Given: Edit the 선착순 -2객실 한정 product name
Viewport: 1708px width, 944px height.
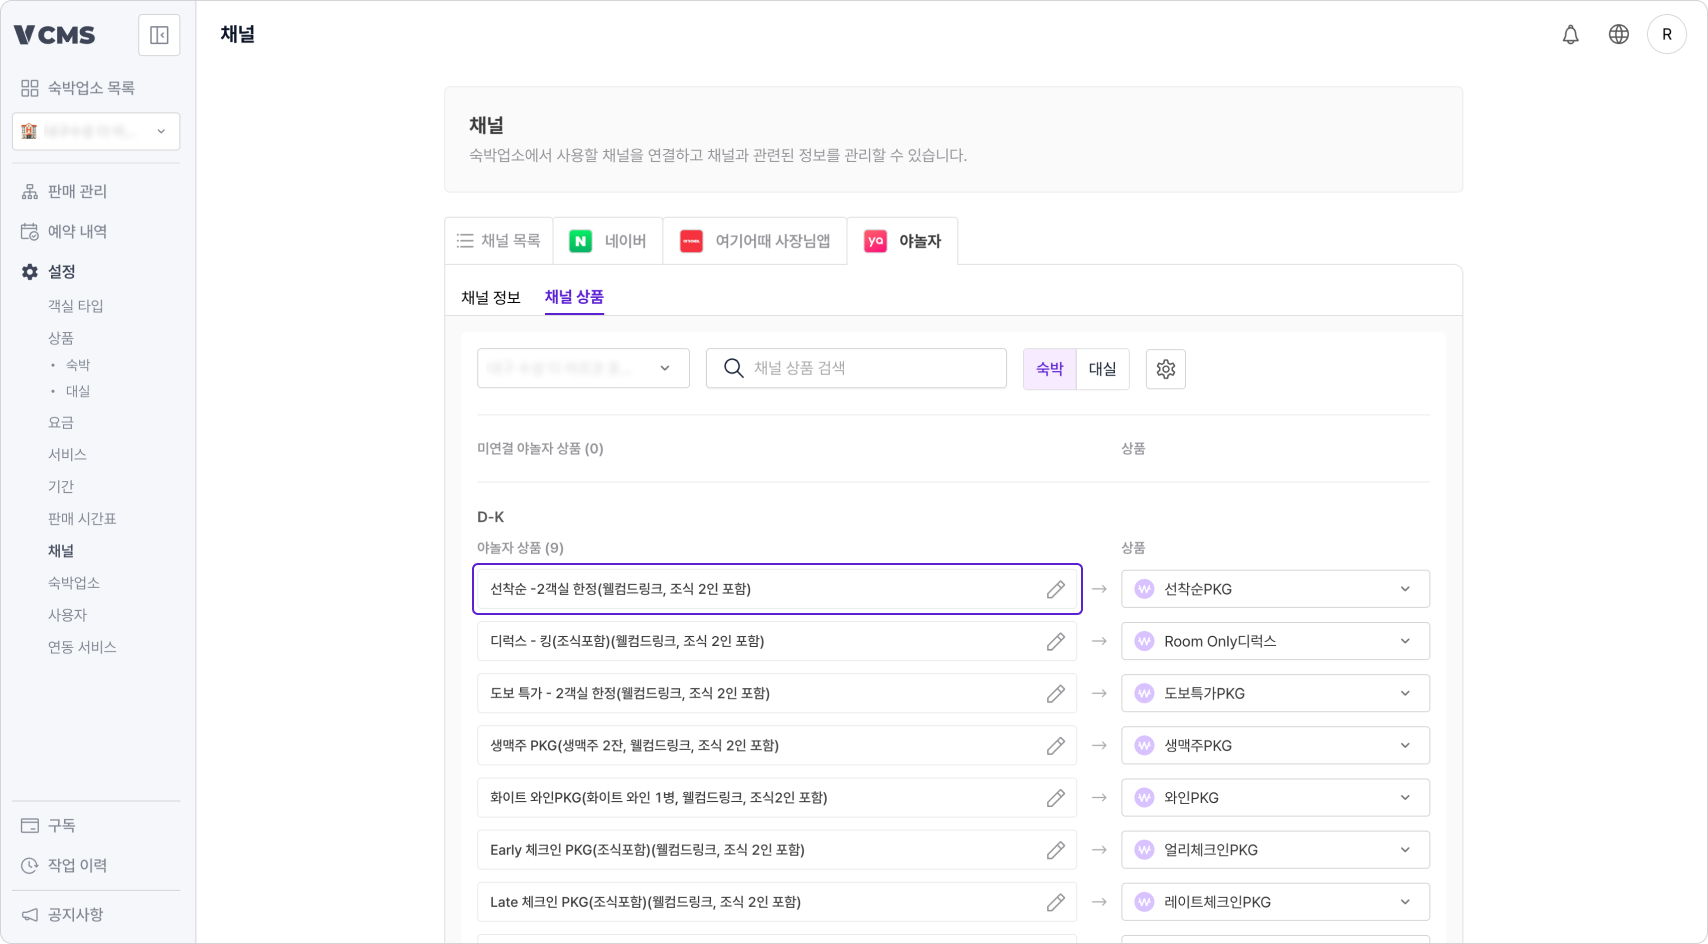Looking at the screenshot, I should [1056, 589].
